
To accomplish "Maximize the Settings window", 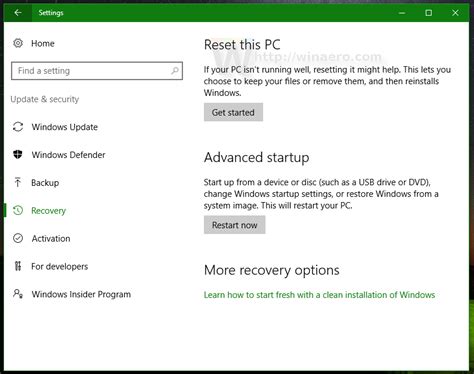I will 429,13.
